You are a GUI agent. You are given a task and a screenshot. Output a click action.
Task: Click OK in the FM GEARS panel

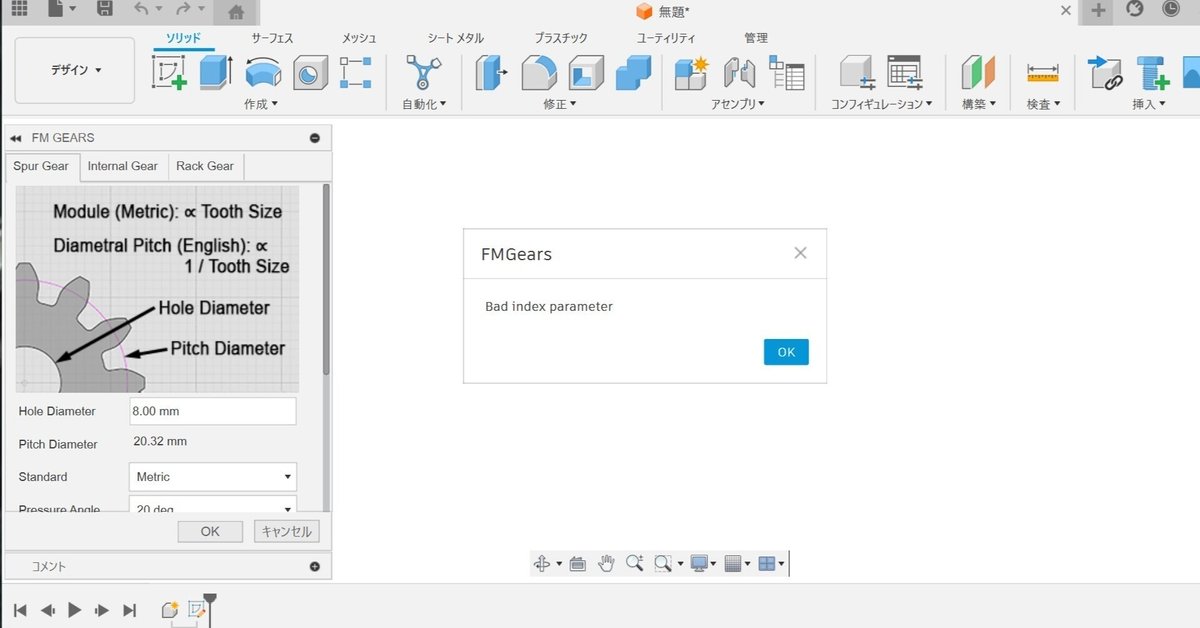pyautogui.click(x=210, y=531)
